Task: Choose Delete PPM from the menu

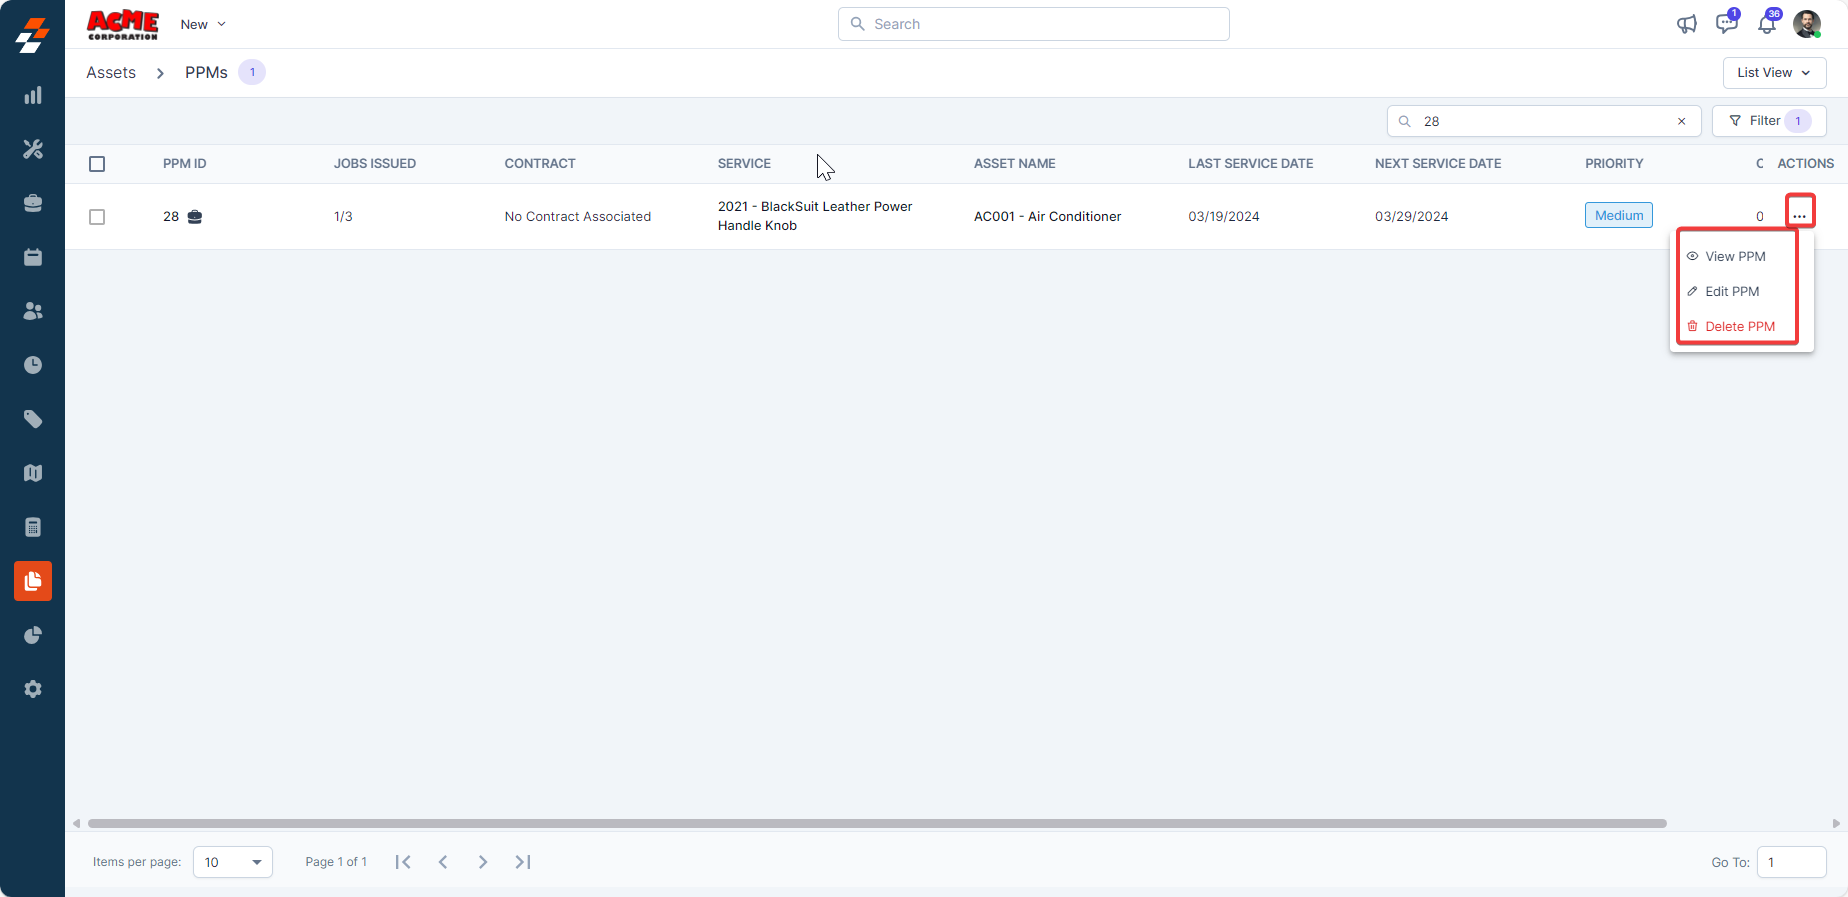Action: click(x=1739, y=327)
